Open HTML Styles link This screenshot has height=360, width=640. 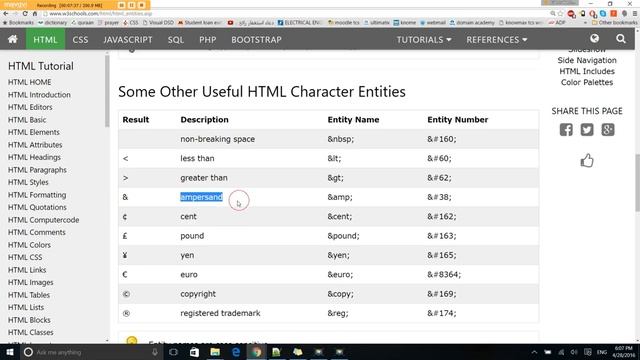click(x=28, y=182)
